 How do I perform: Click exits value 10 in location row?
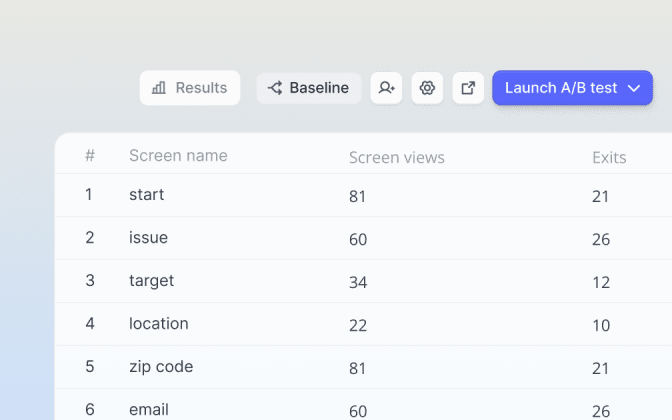601,325
